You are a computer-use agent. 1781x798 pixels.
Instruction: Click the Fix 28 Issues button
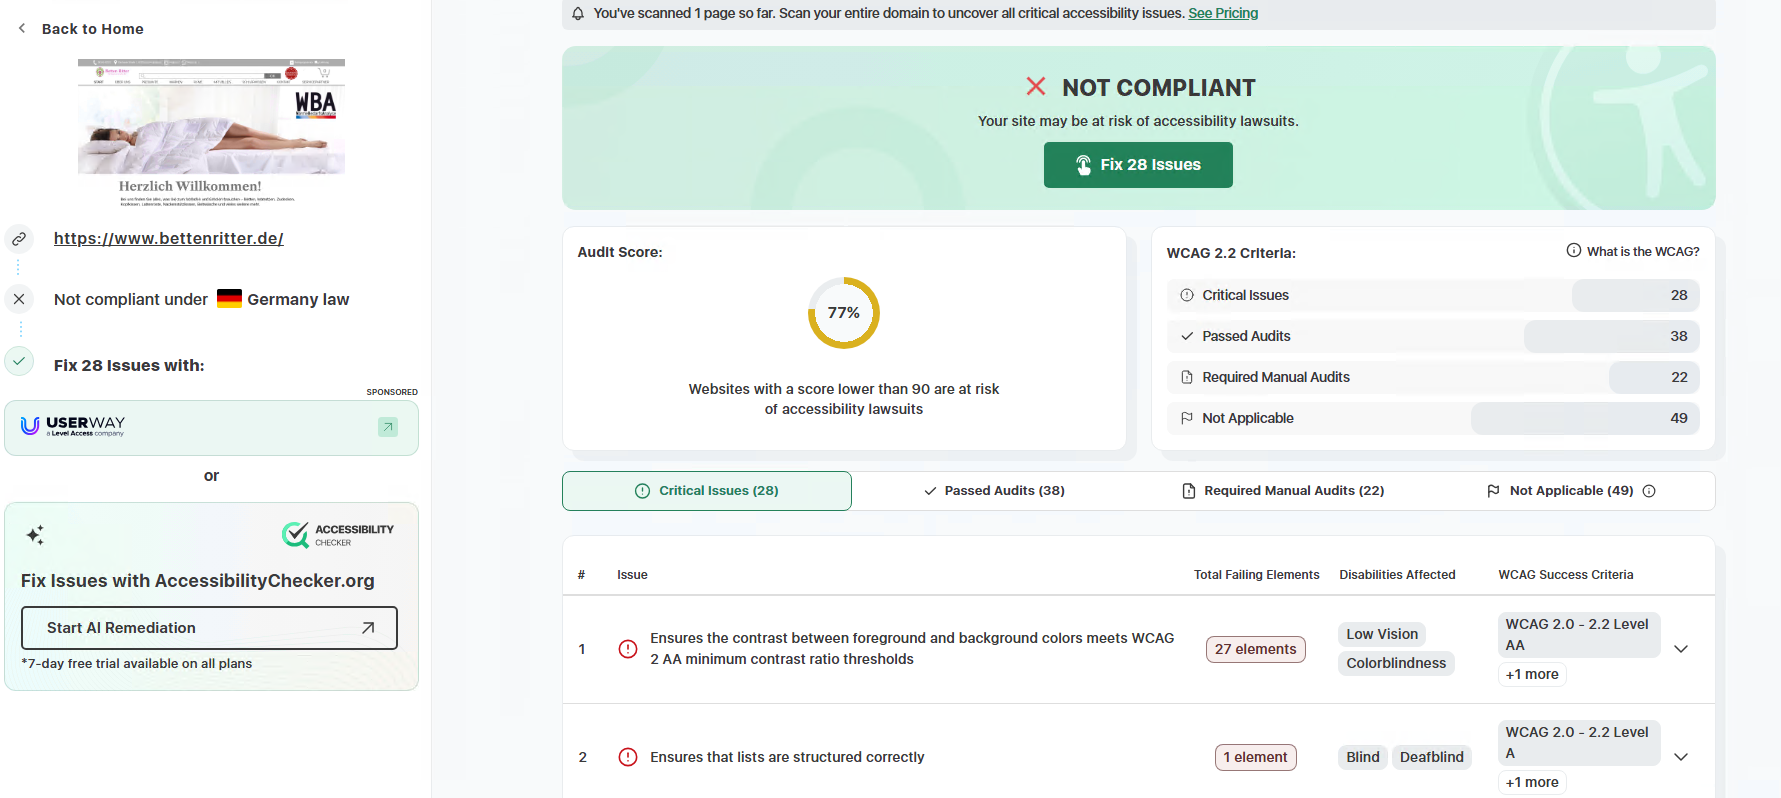point(1138,165)
